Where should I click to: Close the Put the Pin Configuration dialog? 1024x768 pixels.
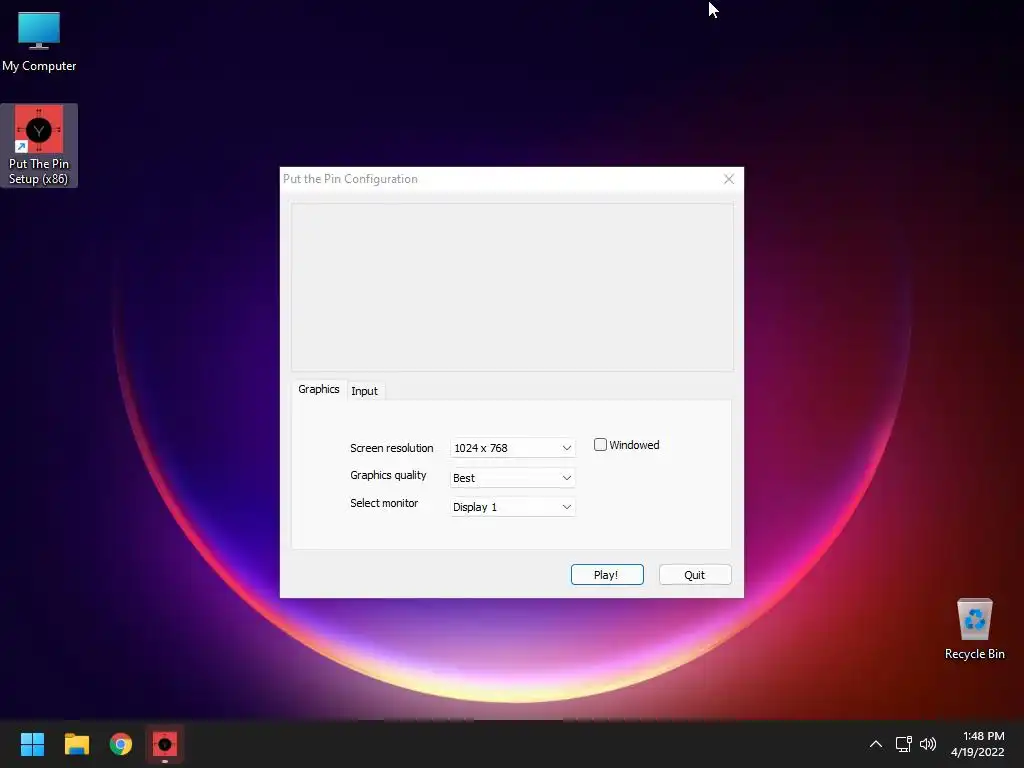point(729,179)
